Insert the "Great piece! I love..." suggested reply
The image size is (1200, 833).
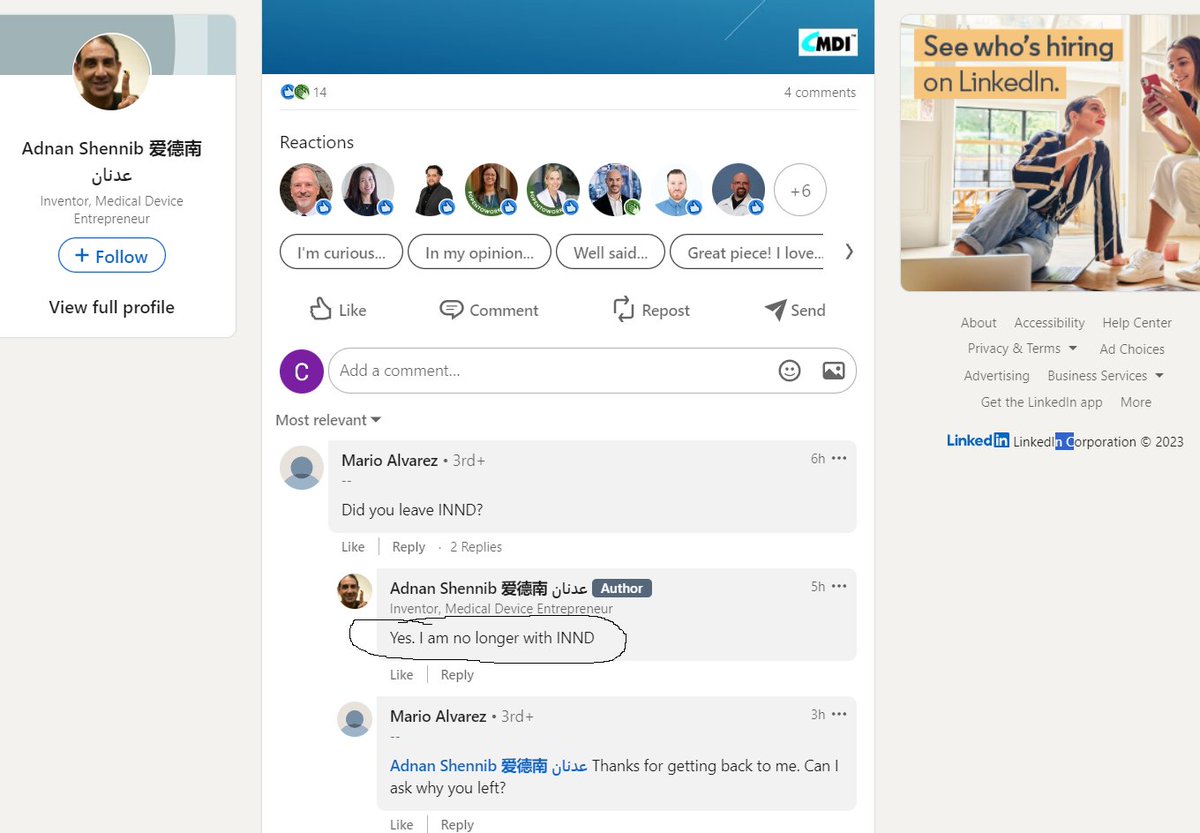click(x=748, y=253)
